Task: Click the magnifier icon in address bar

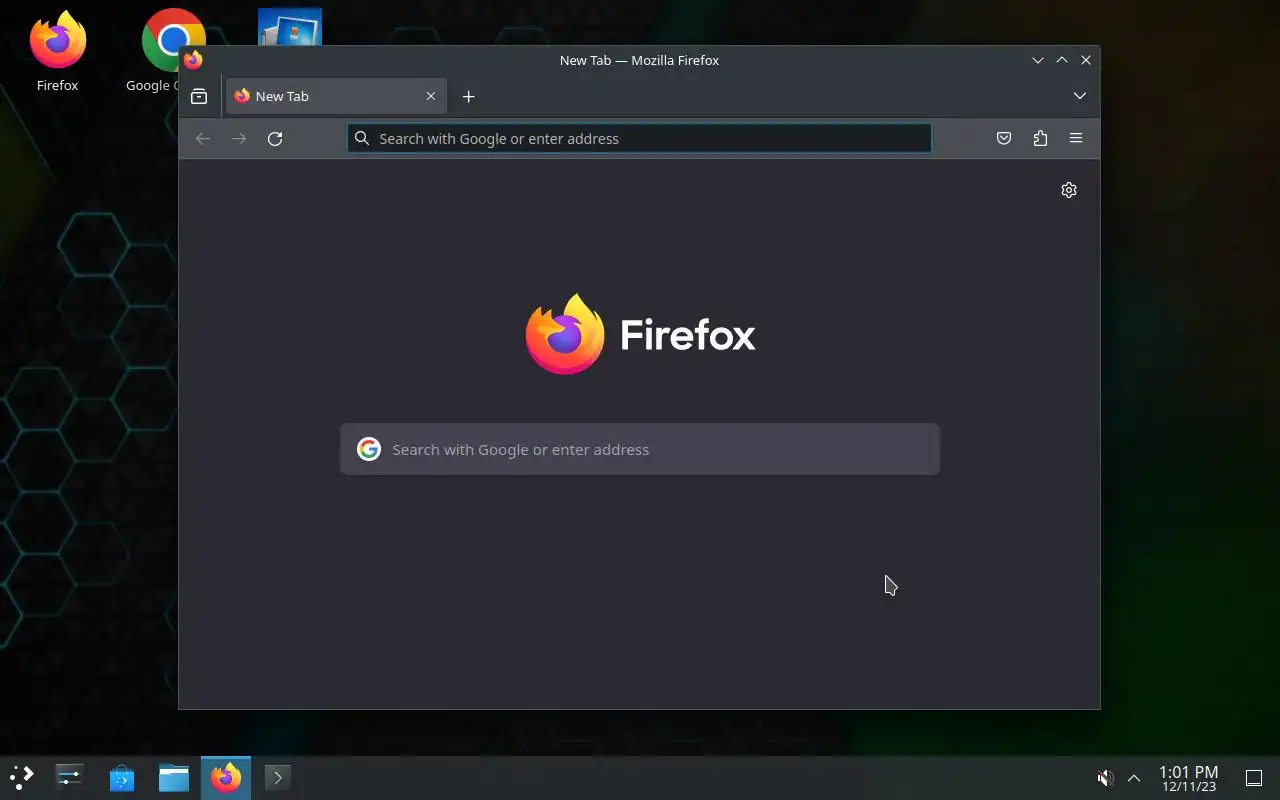Action: tap(362, 138)
